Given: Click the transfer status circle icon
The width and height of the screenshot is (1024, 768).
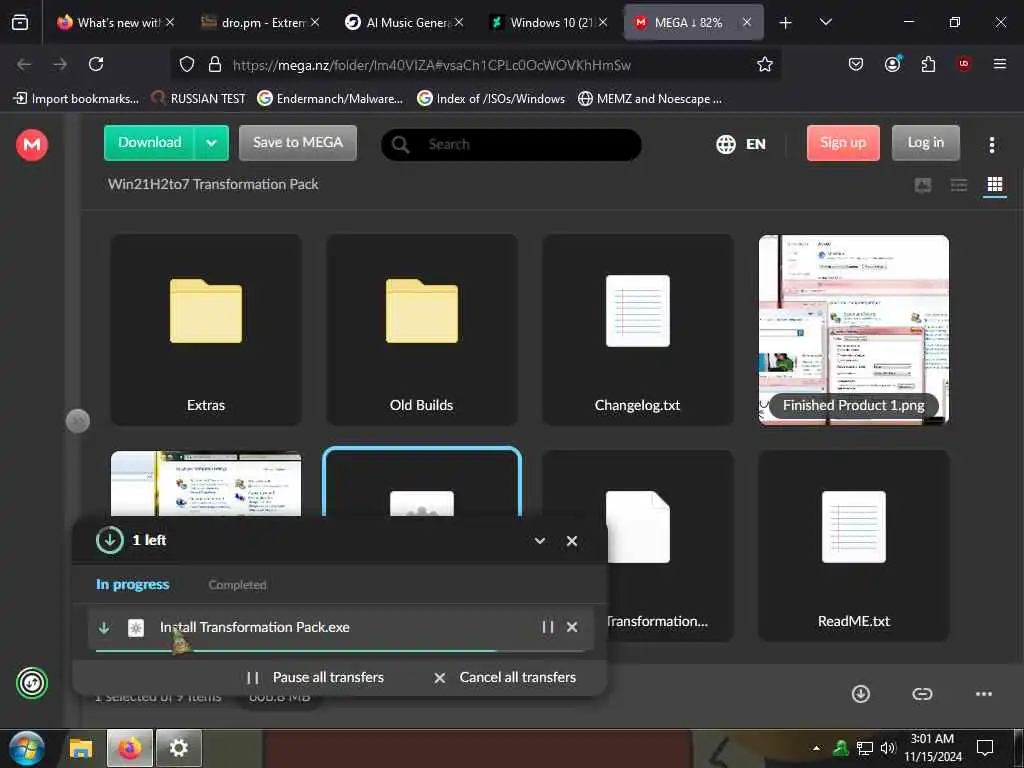Looking at the screenshot, I should pos(110,540).
